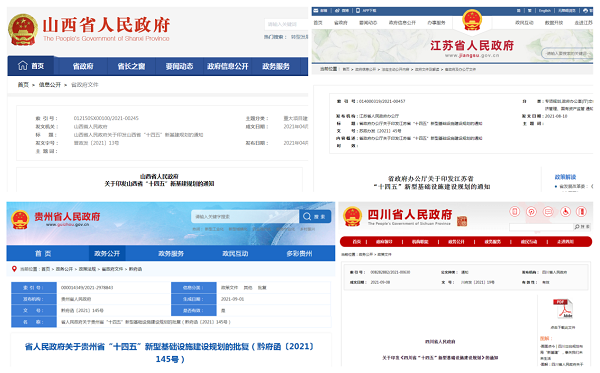Open 政务服务 on Shanxi navigation bar
This screenshot has height=373, width=600.
pos(276,67)
